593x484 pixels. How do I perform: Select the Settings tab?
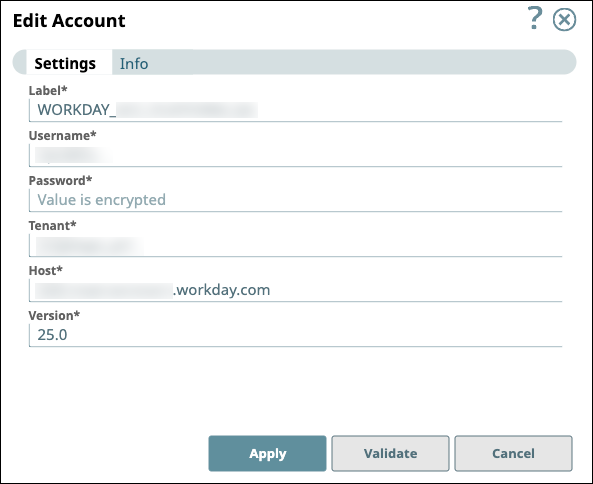pos(65,63)
